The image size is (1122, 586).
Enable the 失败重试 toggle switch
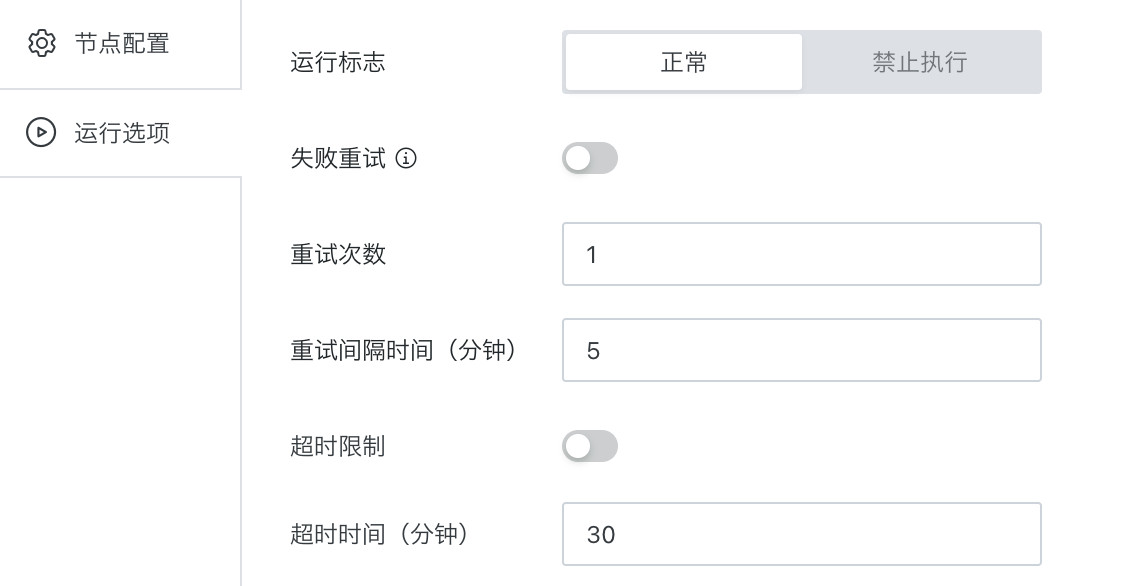coord(590,158)
